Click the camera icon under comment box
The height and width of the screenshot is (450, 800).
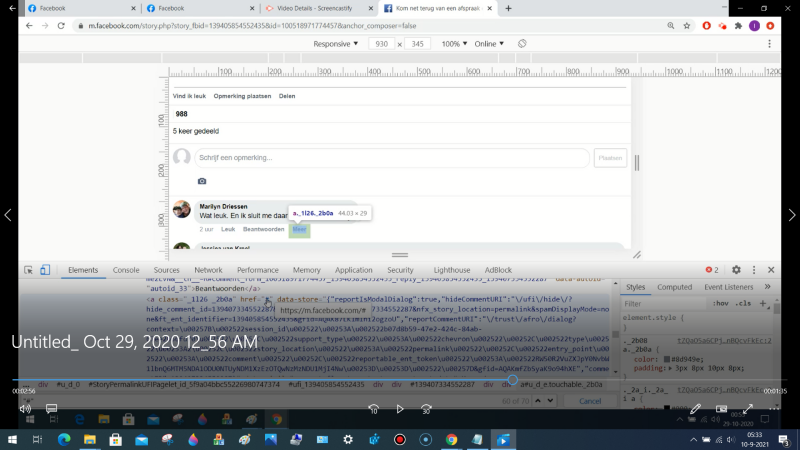tap(202, 181)
